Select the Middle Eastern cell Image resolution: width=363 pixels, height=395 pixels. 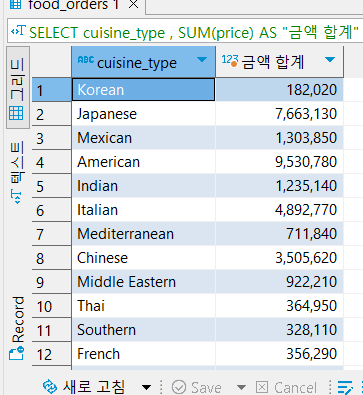pos(143,282)
